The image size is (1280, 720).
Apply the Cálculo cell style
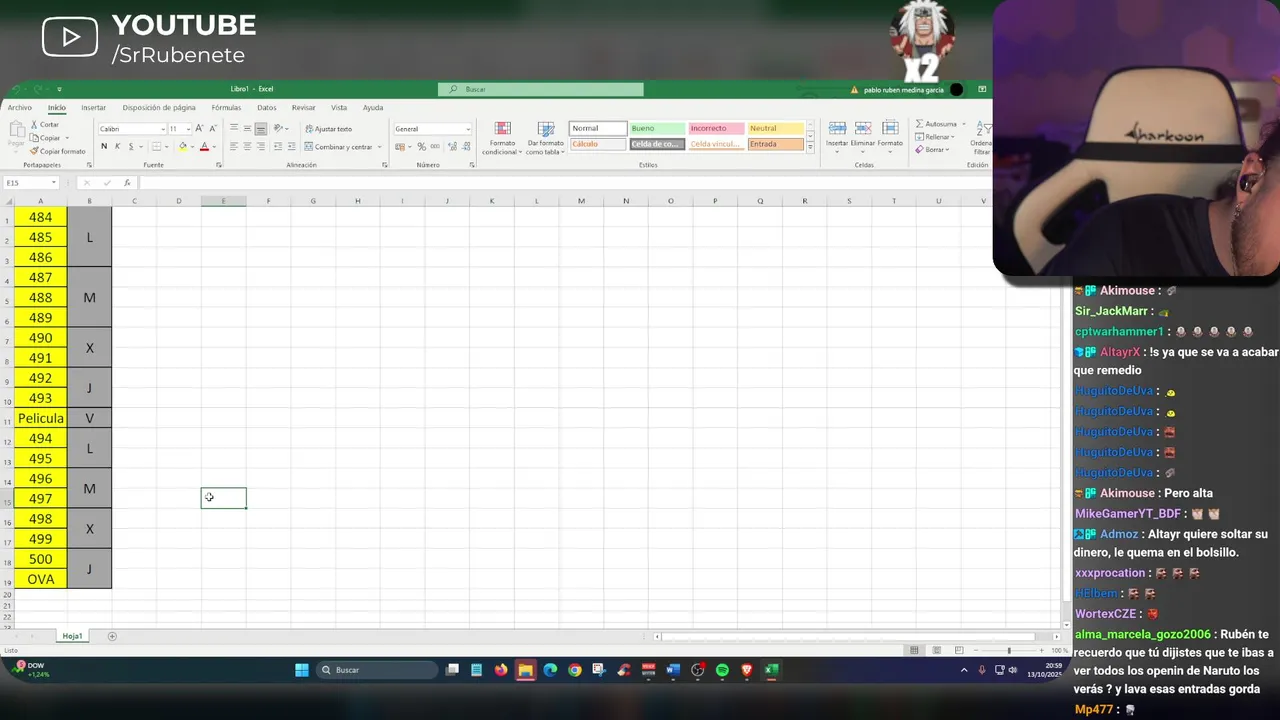(598, 144)
